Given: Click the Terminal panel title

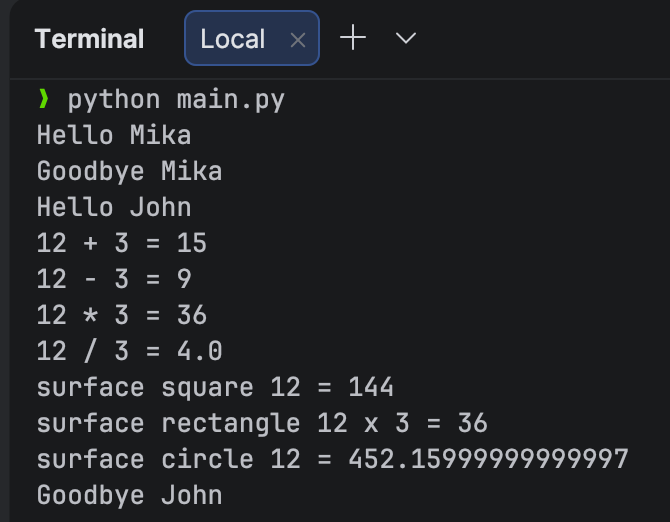Looking at the screenshot, I should click(89, 39).
